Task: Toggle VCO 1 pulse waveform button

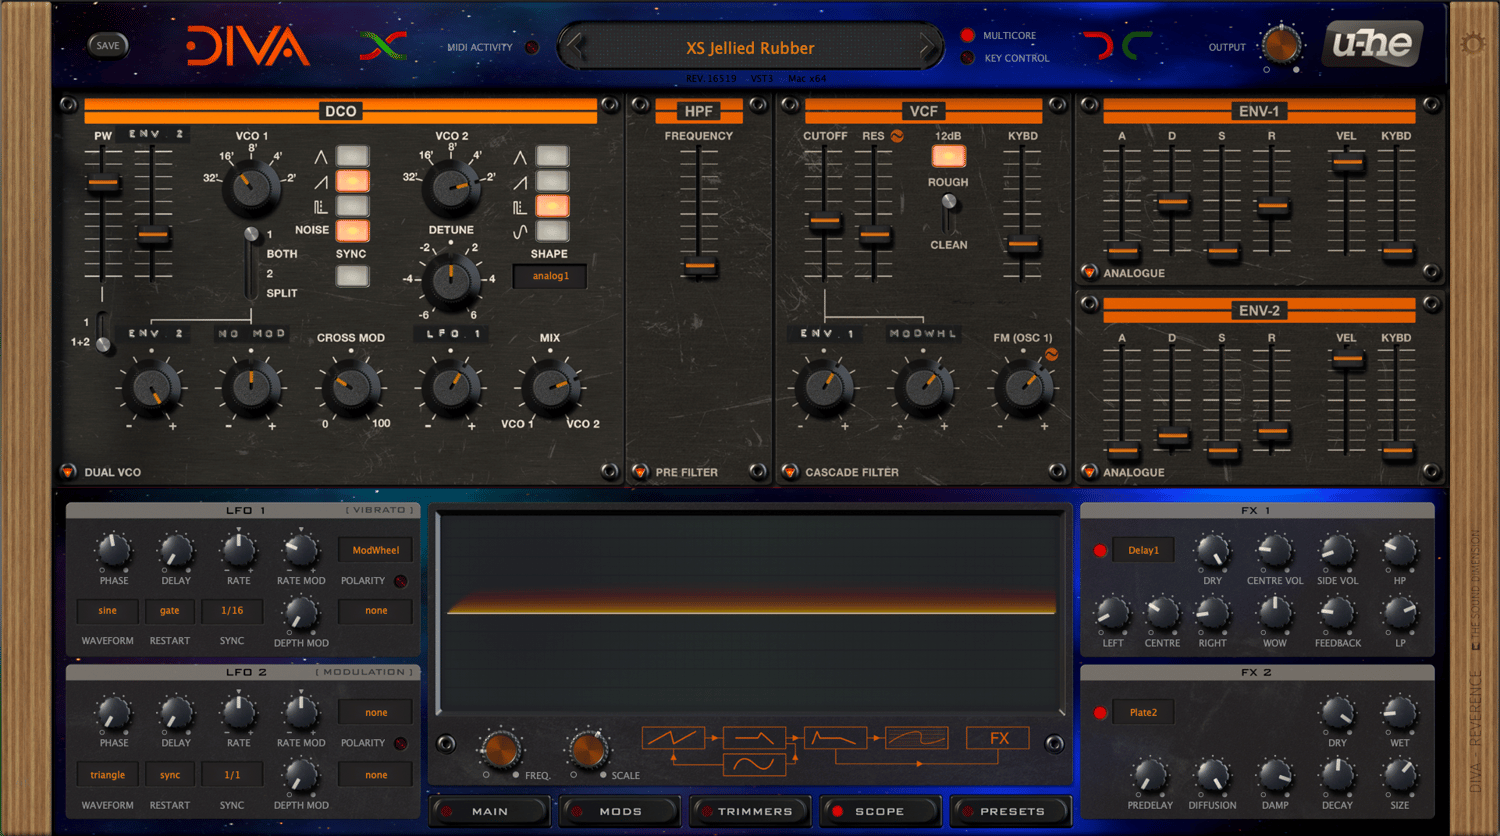Action: click(352, 206)
